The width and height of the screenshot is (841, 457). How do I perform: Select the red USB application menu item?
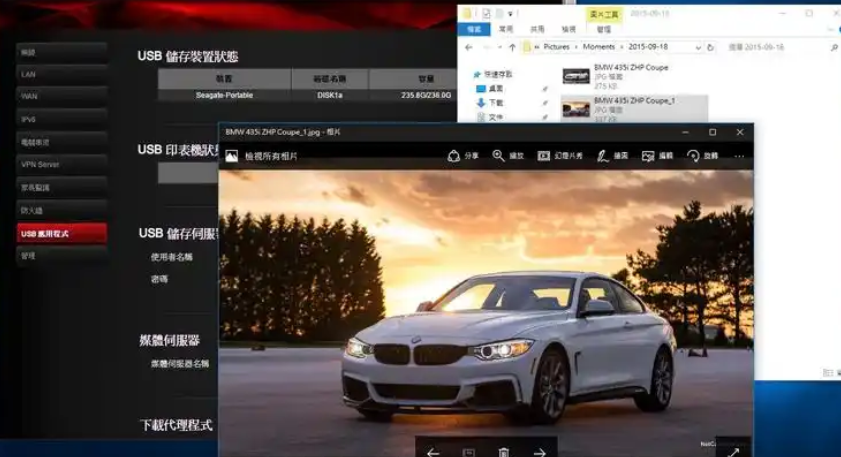point(62,233)
